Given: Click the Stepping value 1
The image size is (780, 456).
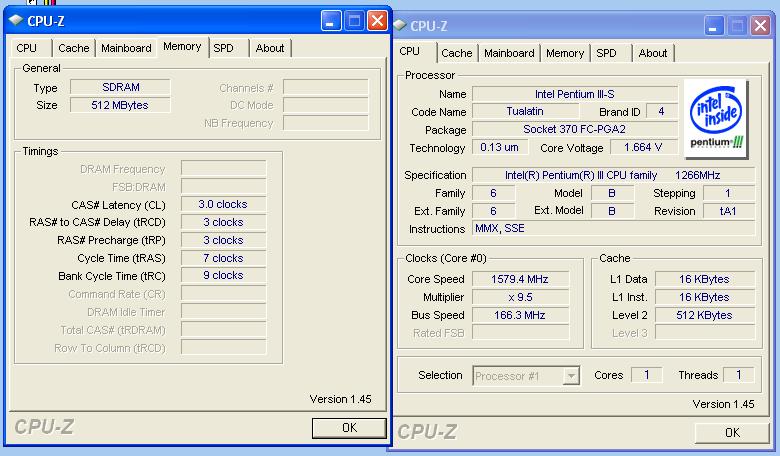Looking at the screenshot, I should 729,193.
